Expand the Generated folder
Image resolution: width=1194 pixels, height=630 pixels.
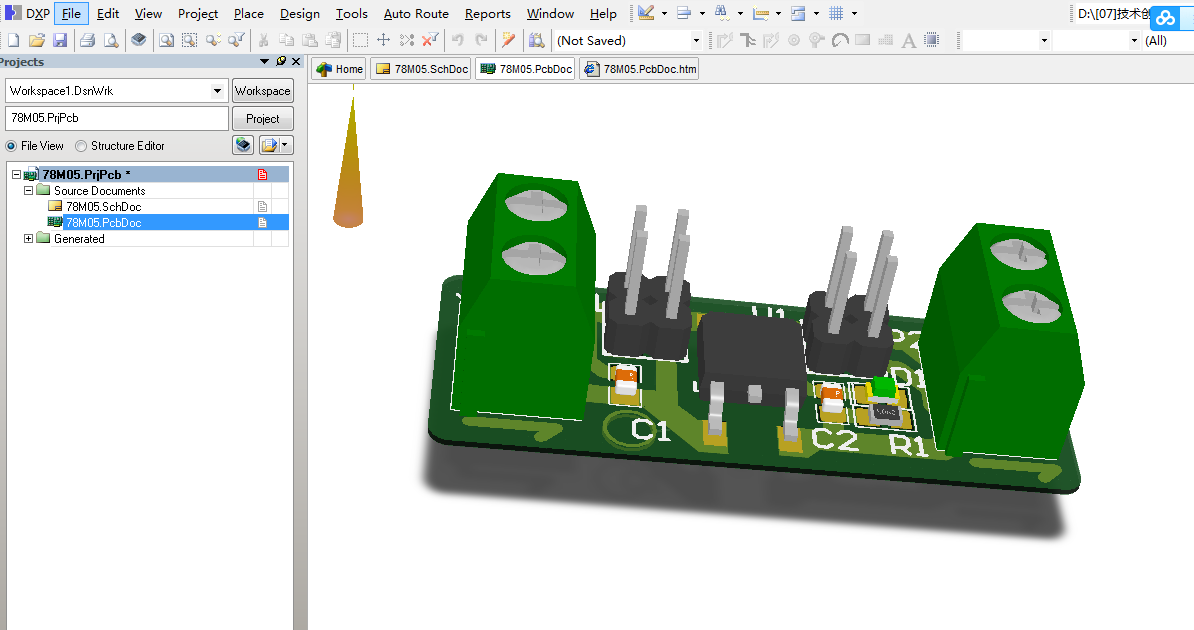28,238
